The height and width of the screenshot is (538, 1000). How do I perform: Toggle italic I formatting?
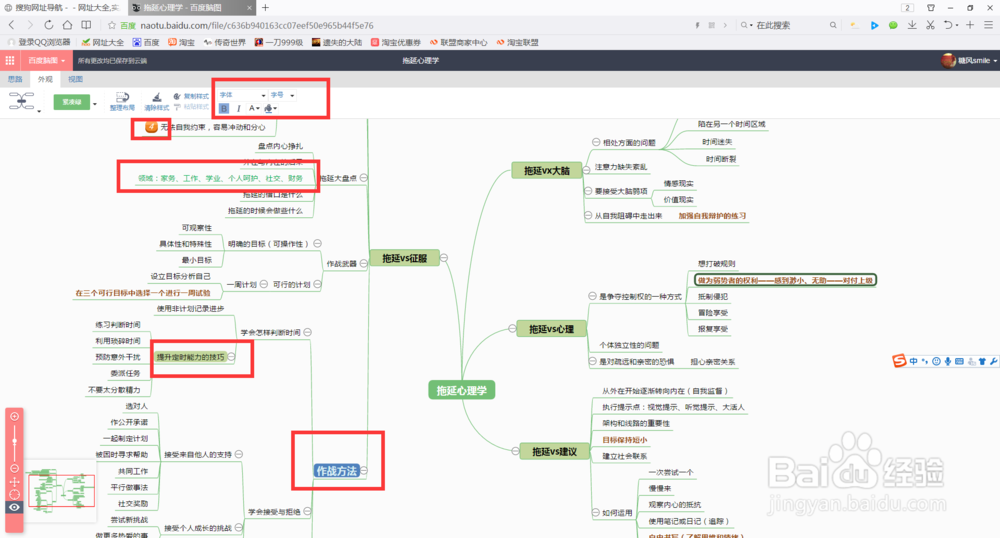coord(239,108)
